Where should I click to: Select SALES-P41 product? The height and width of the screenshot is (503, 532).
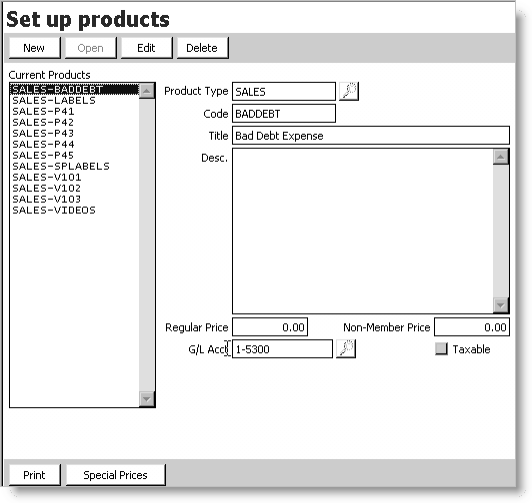point(74,112)
